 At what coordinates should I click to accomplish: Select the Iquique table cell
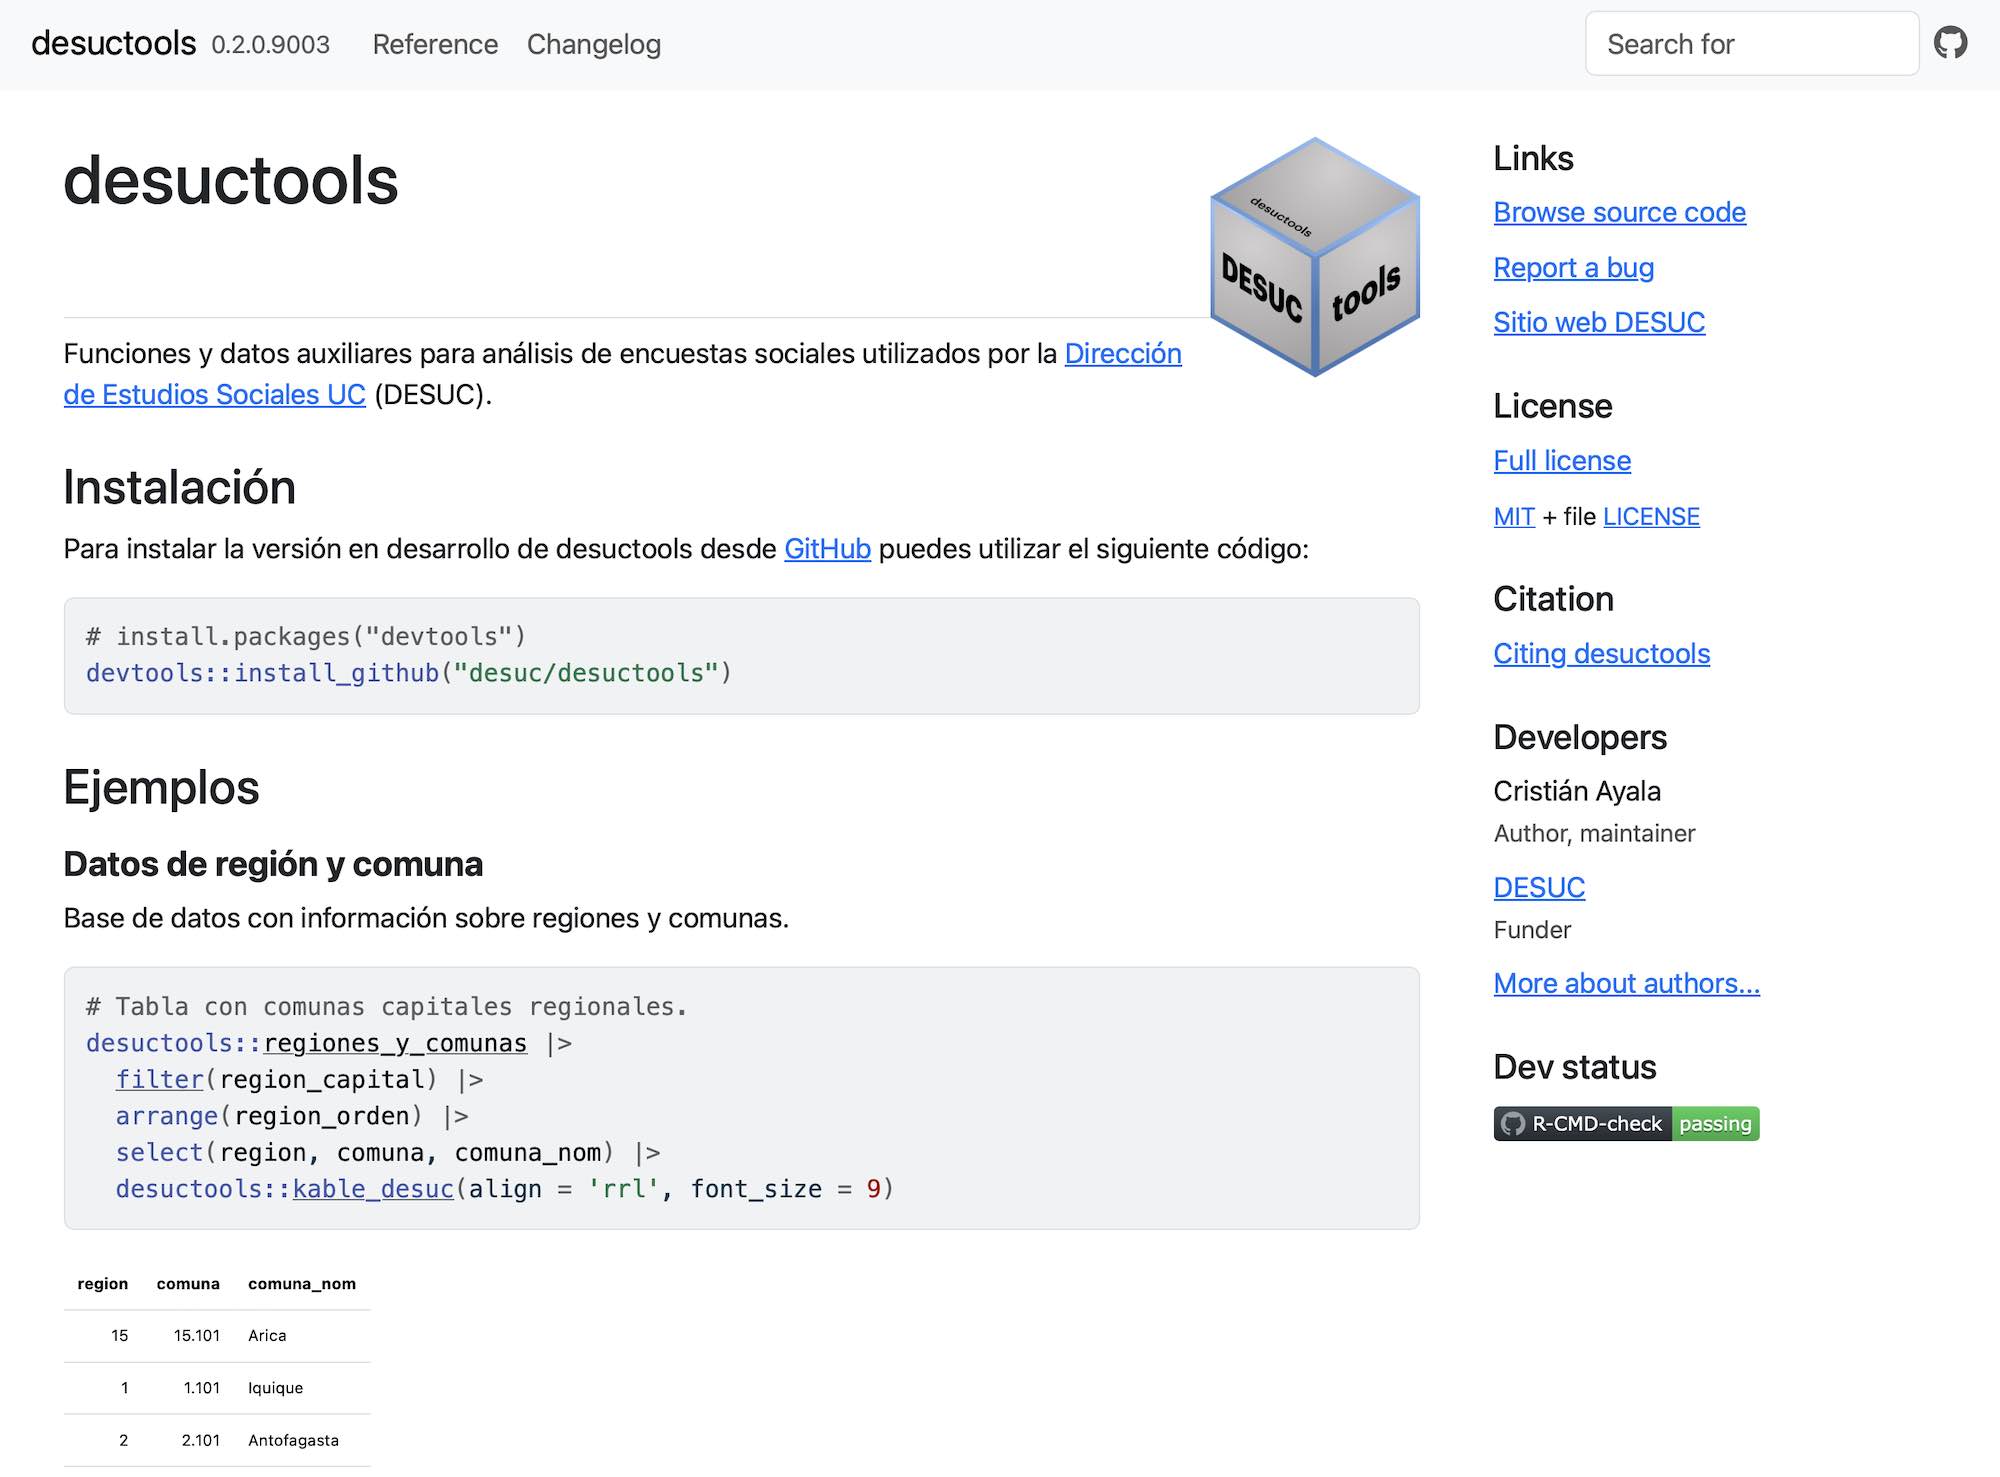point(276,1388)
